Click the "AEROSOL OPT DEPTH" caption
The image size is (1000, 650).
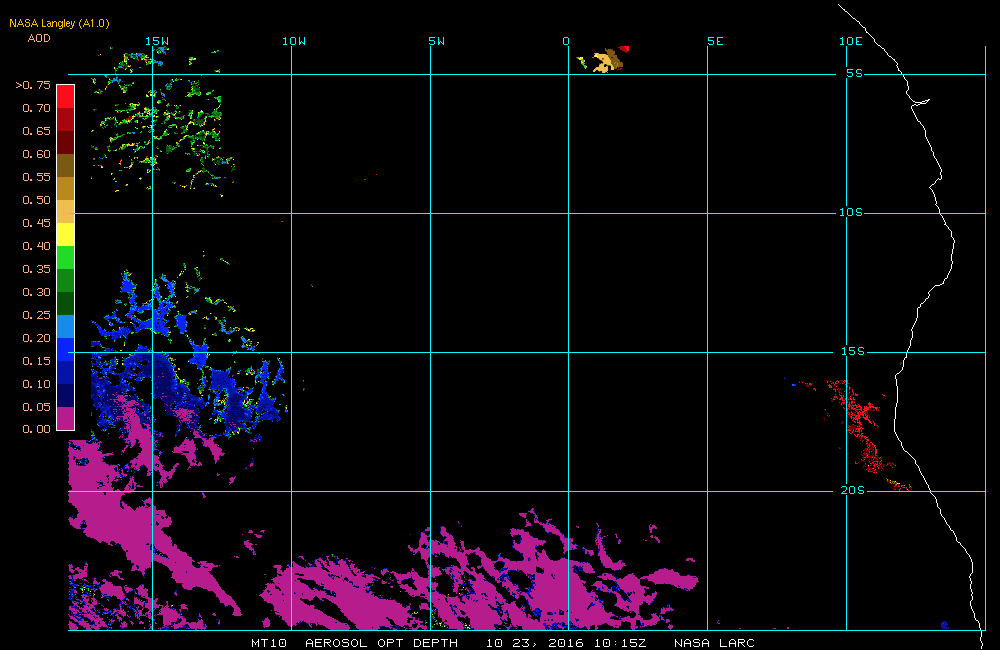pyautogui.click(x=381, y=643)
